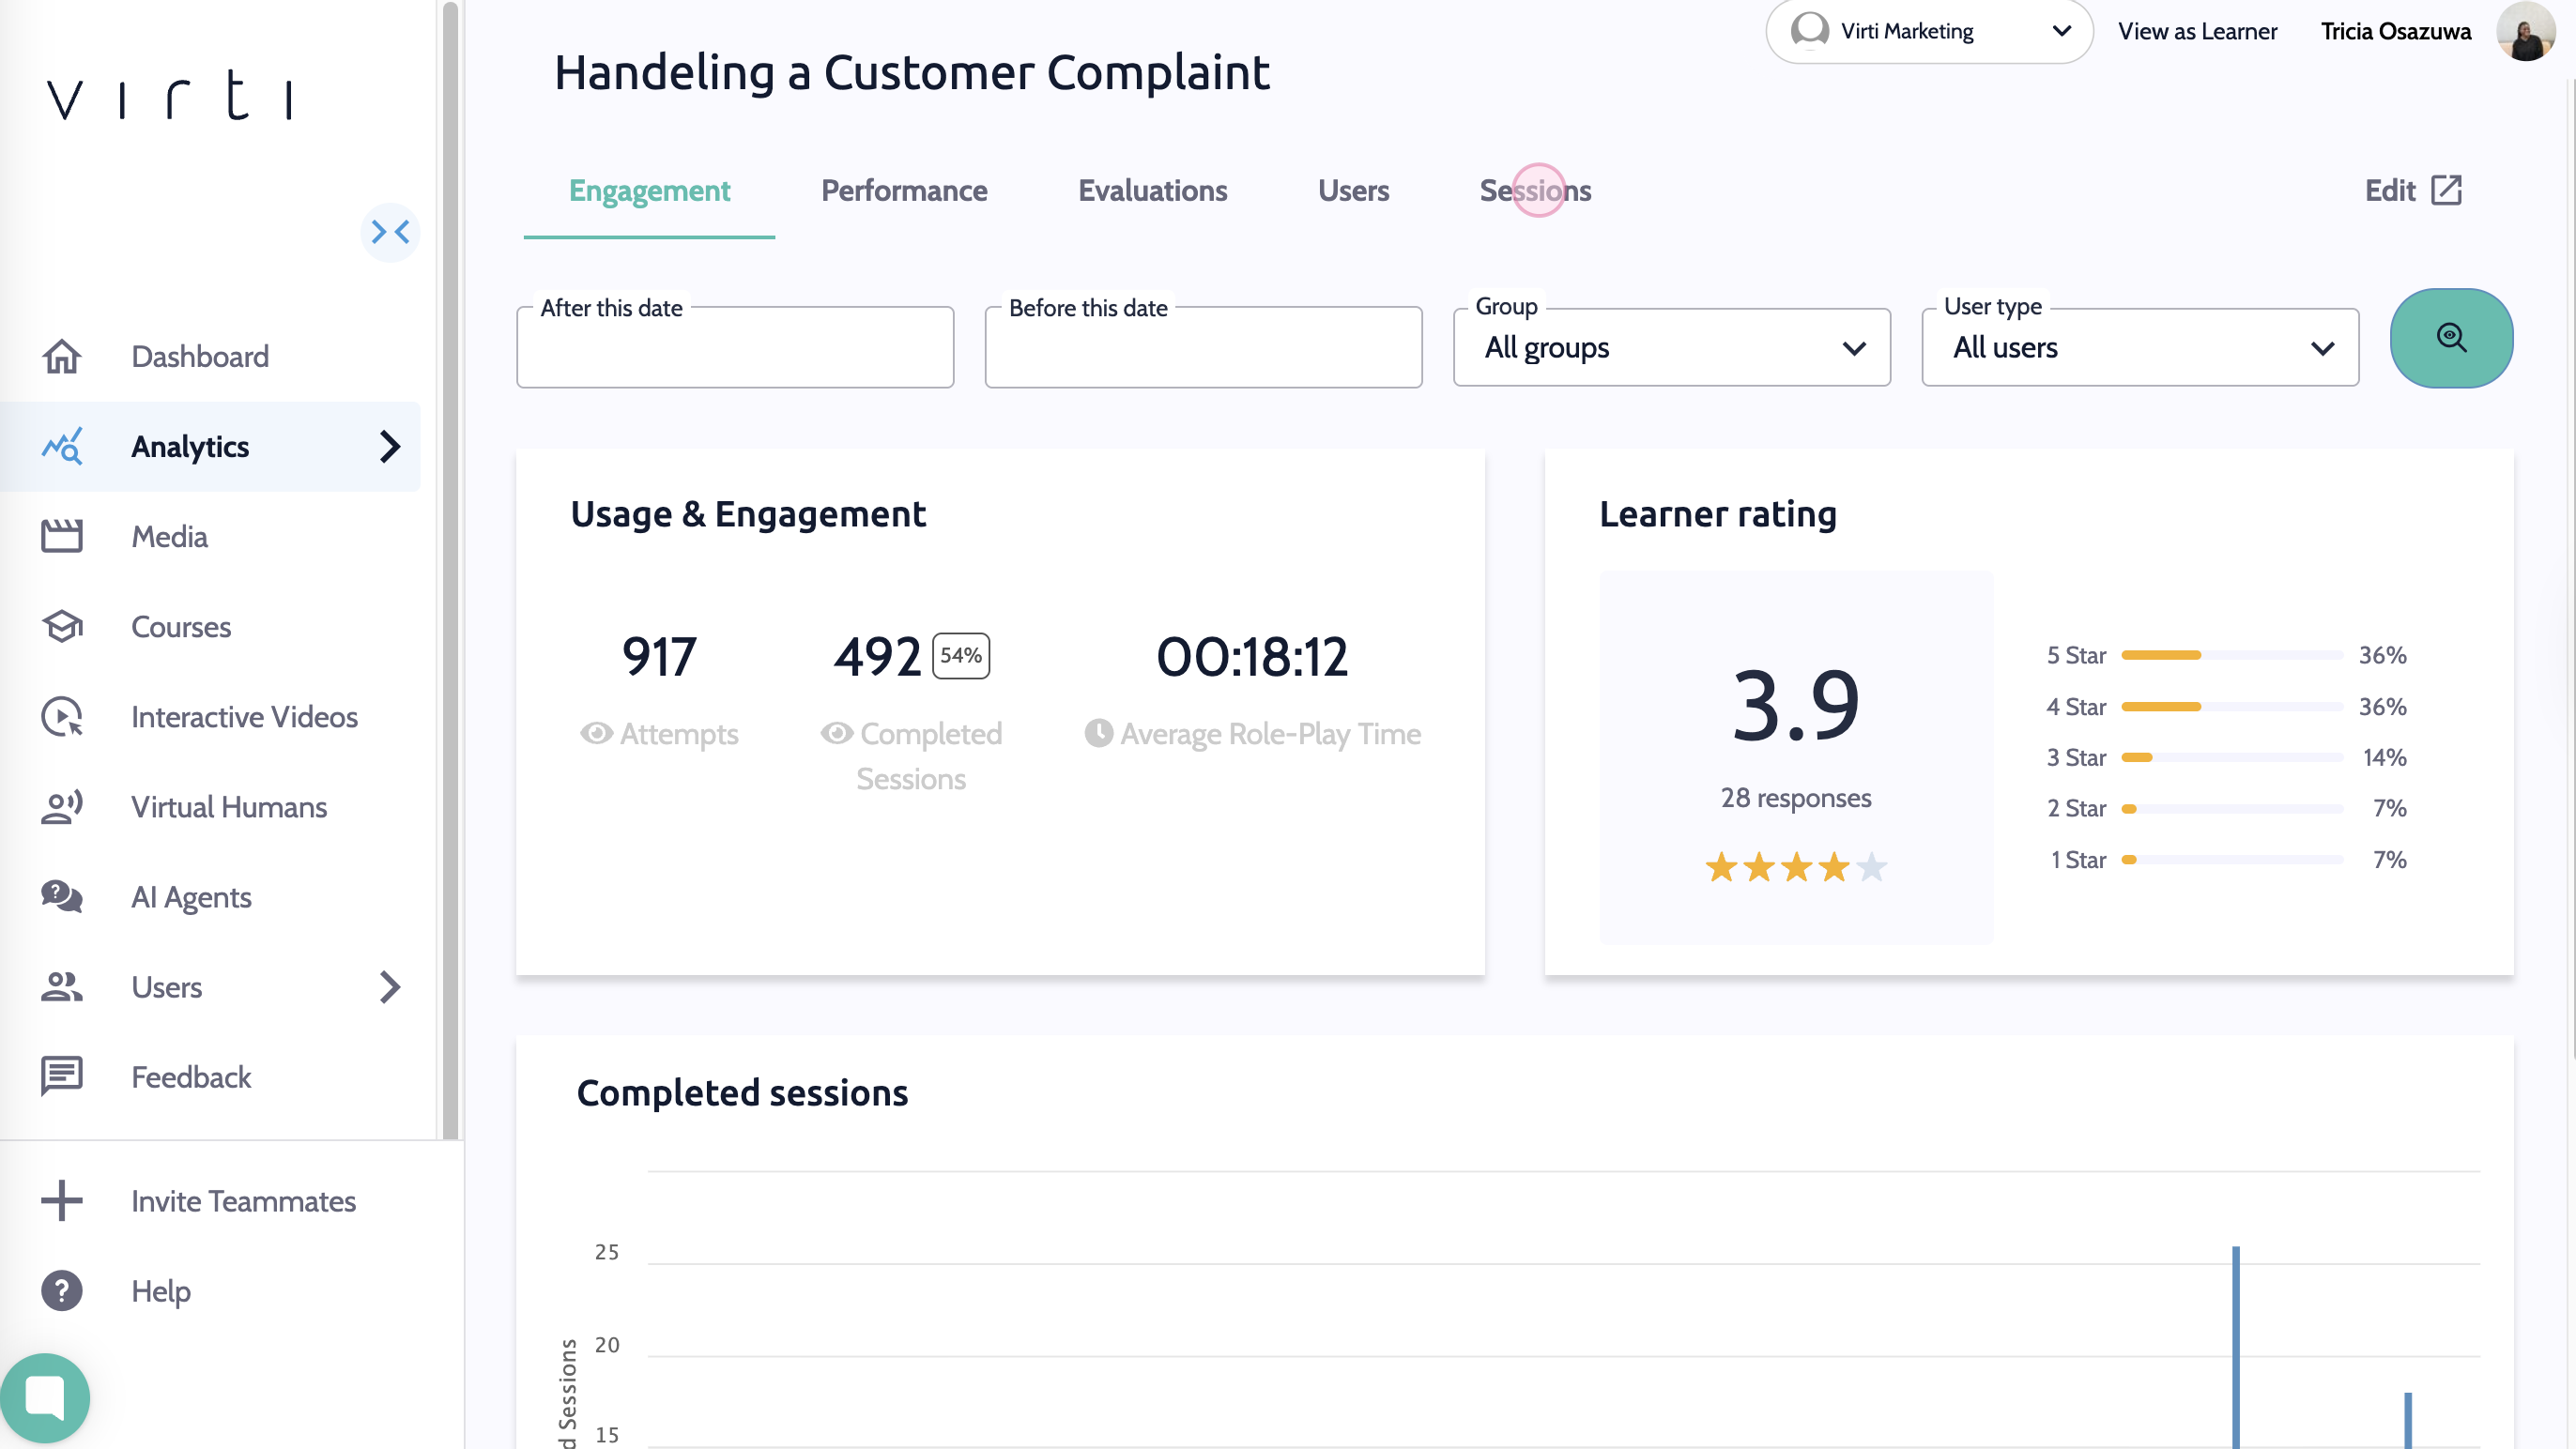2576x1449 pixels.
Task: Open the Virti Marketing organization selector
Action: (1928, 31)
